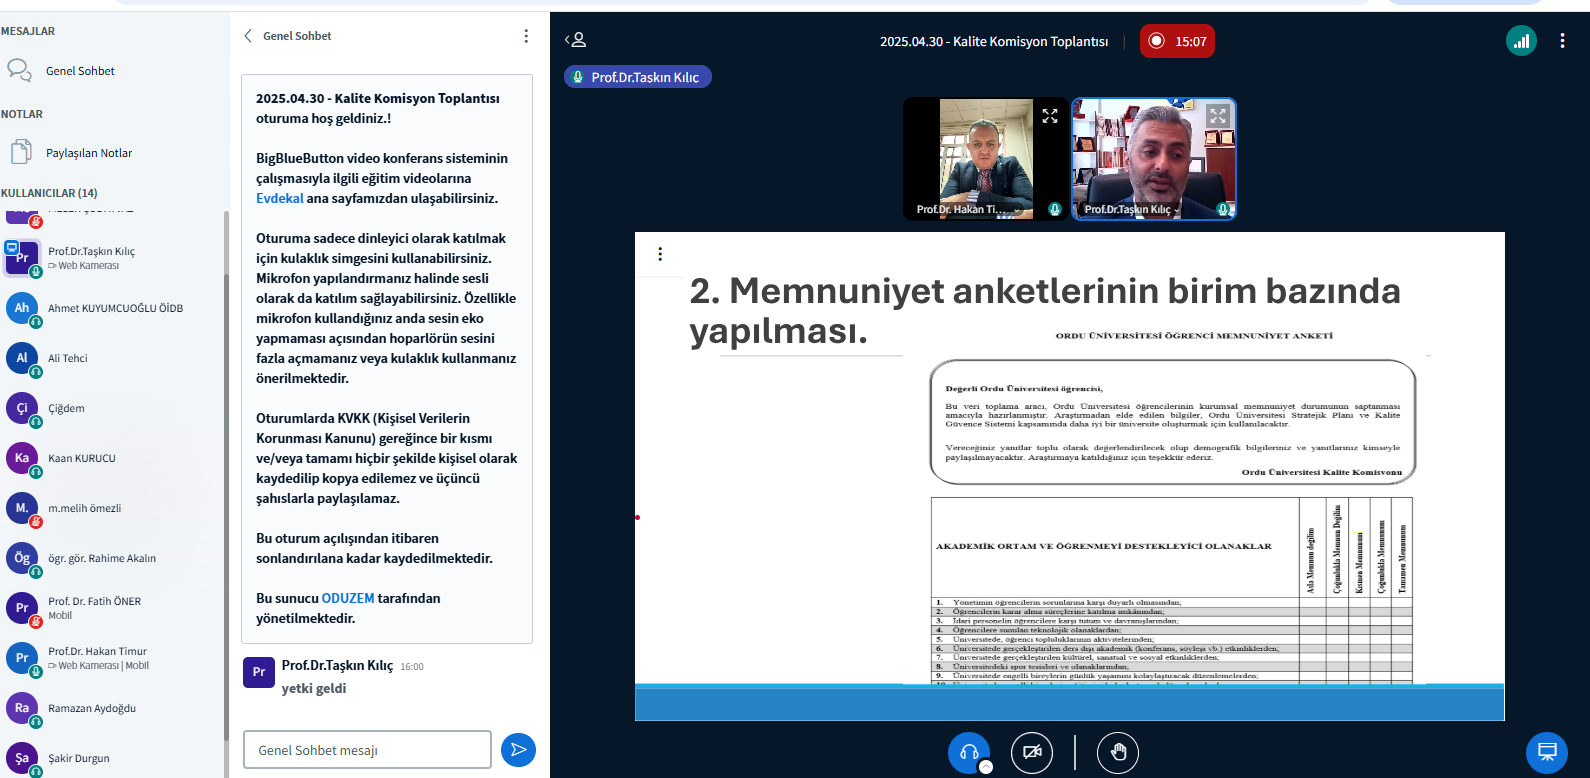
Task: Select user name Kaan KURUCU
Action: coord(82,458)
